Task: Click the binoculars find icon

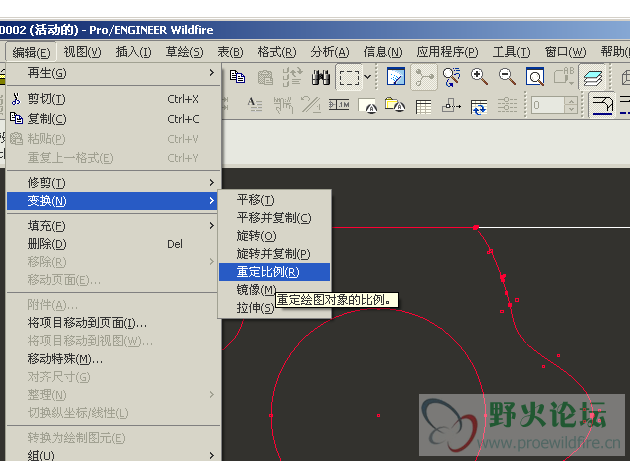Action: click(321, 77)
